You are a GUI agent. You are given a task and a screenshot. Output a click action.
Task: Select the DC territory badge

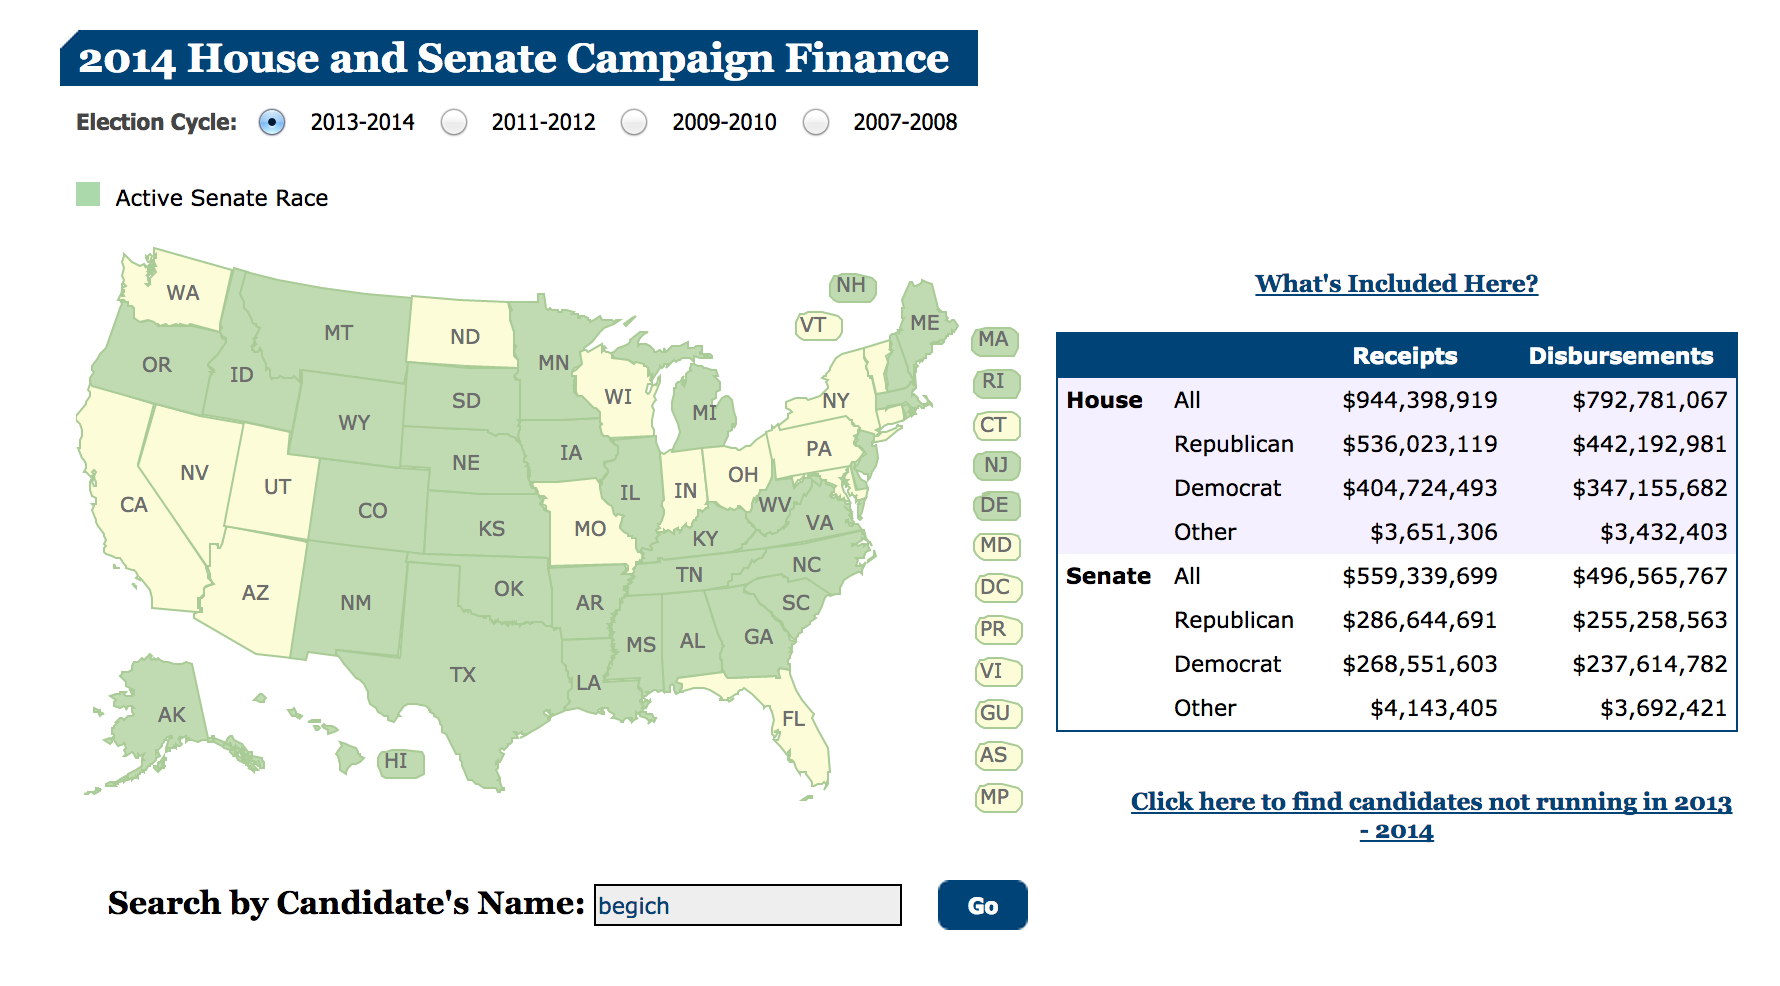coord(996,587)
